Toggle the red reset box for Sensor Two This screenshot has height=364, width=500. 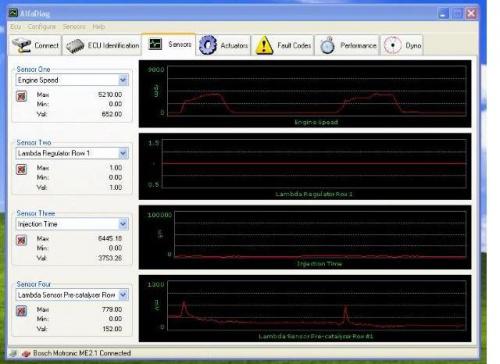(x=22, y=169)
